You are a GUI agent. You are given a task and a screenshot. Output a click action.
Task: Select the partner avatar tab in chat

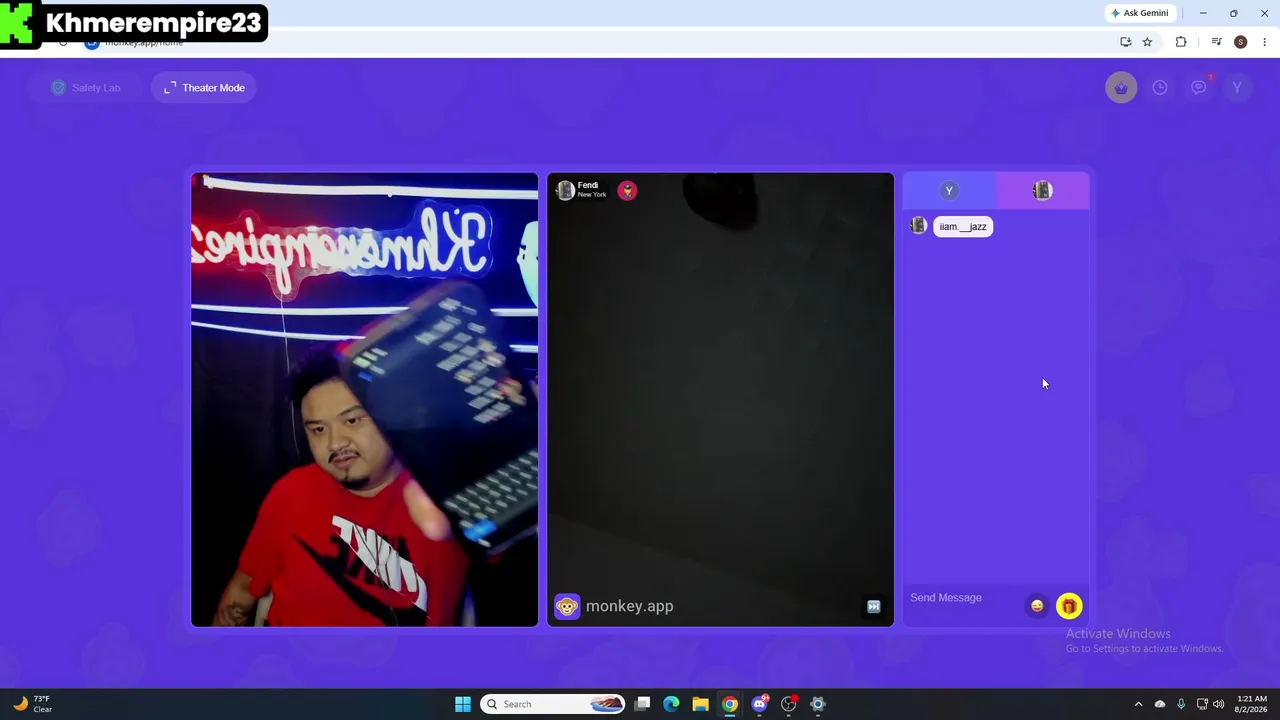tap(1042, 191)
